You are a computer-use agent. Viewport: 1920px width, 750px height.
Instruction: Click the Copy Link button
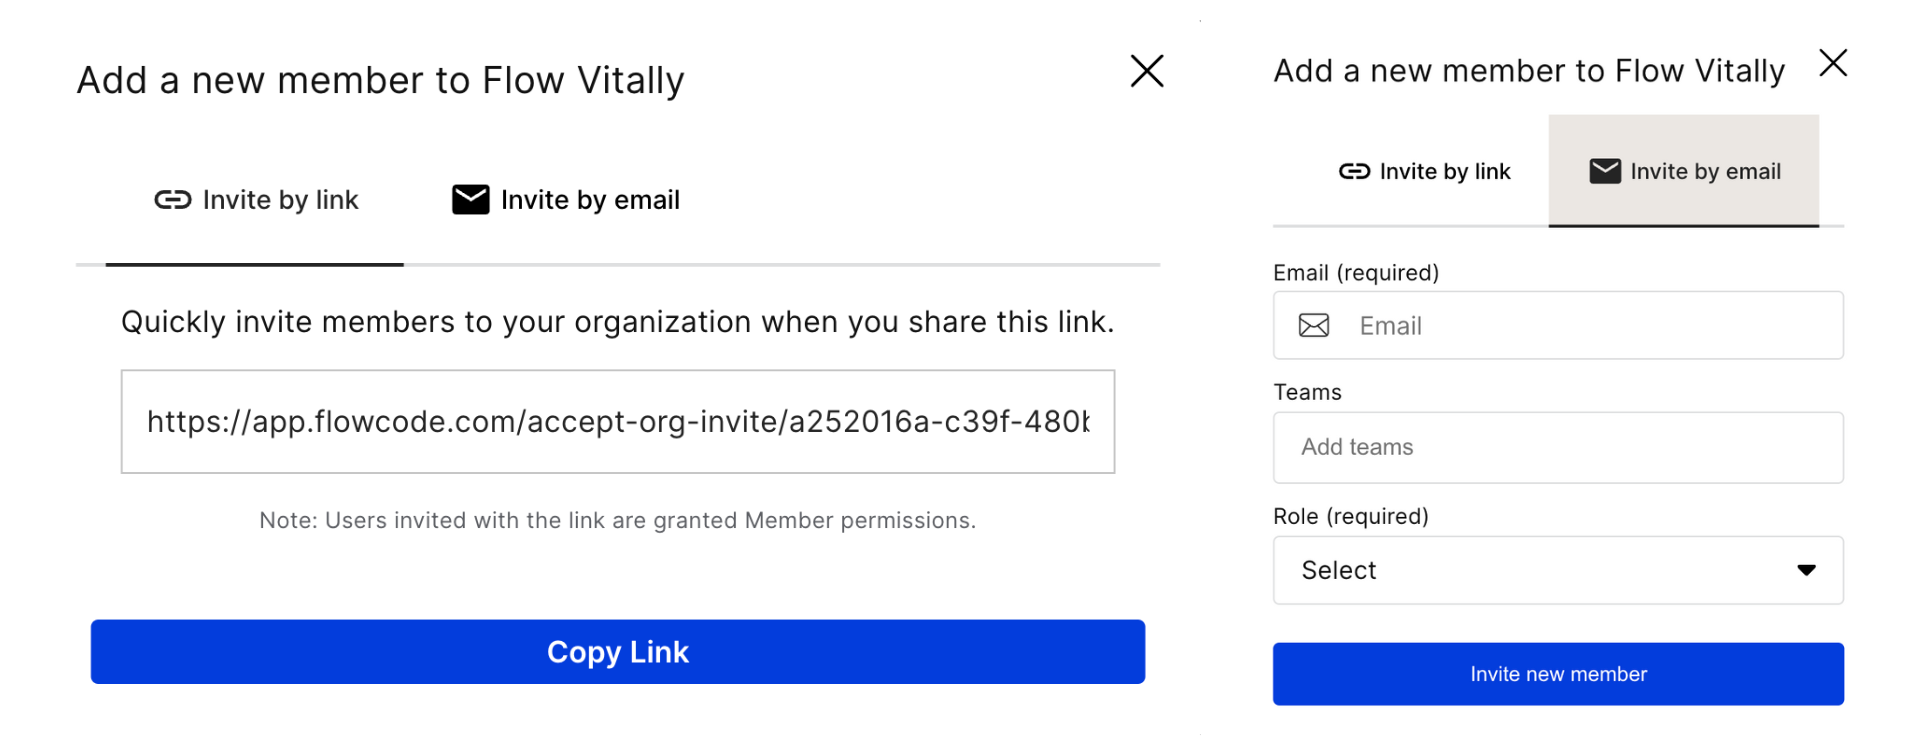click(x=618, y=652)
